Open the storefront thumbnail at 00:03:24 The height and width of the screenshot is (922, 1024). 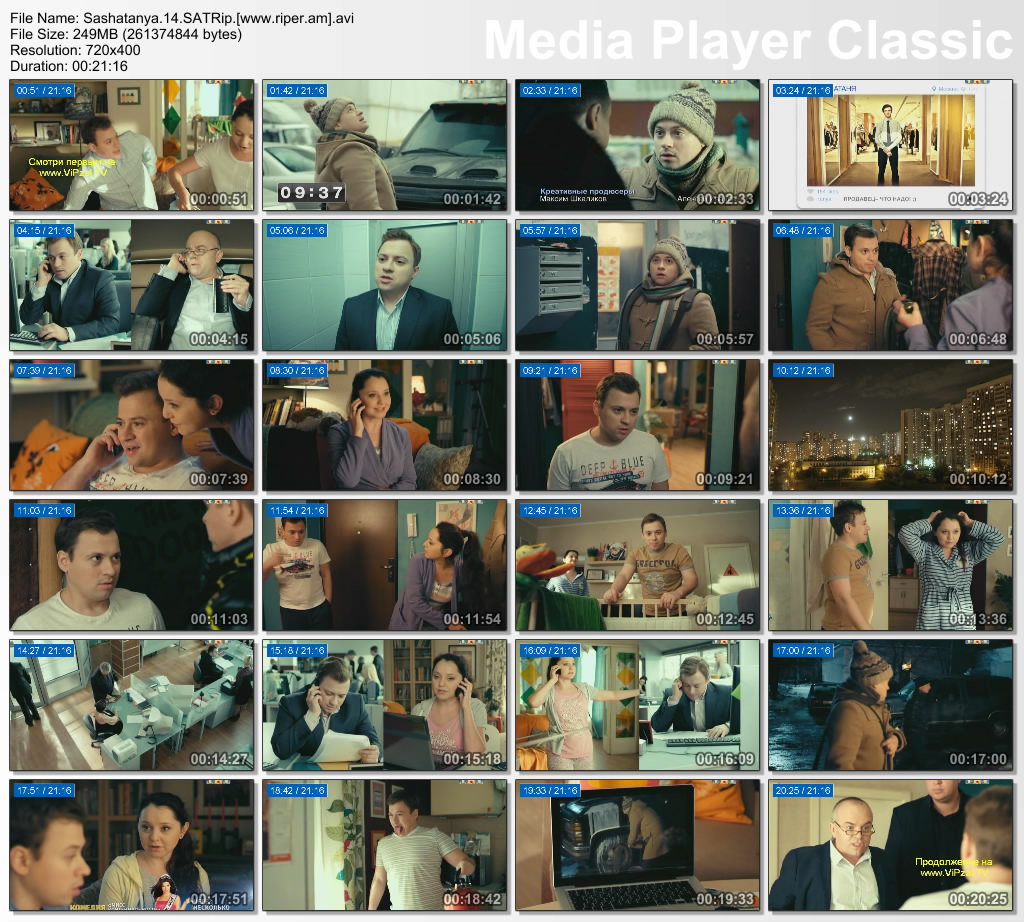click(x=891, y=145)
